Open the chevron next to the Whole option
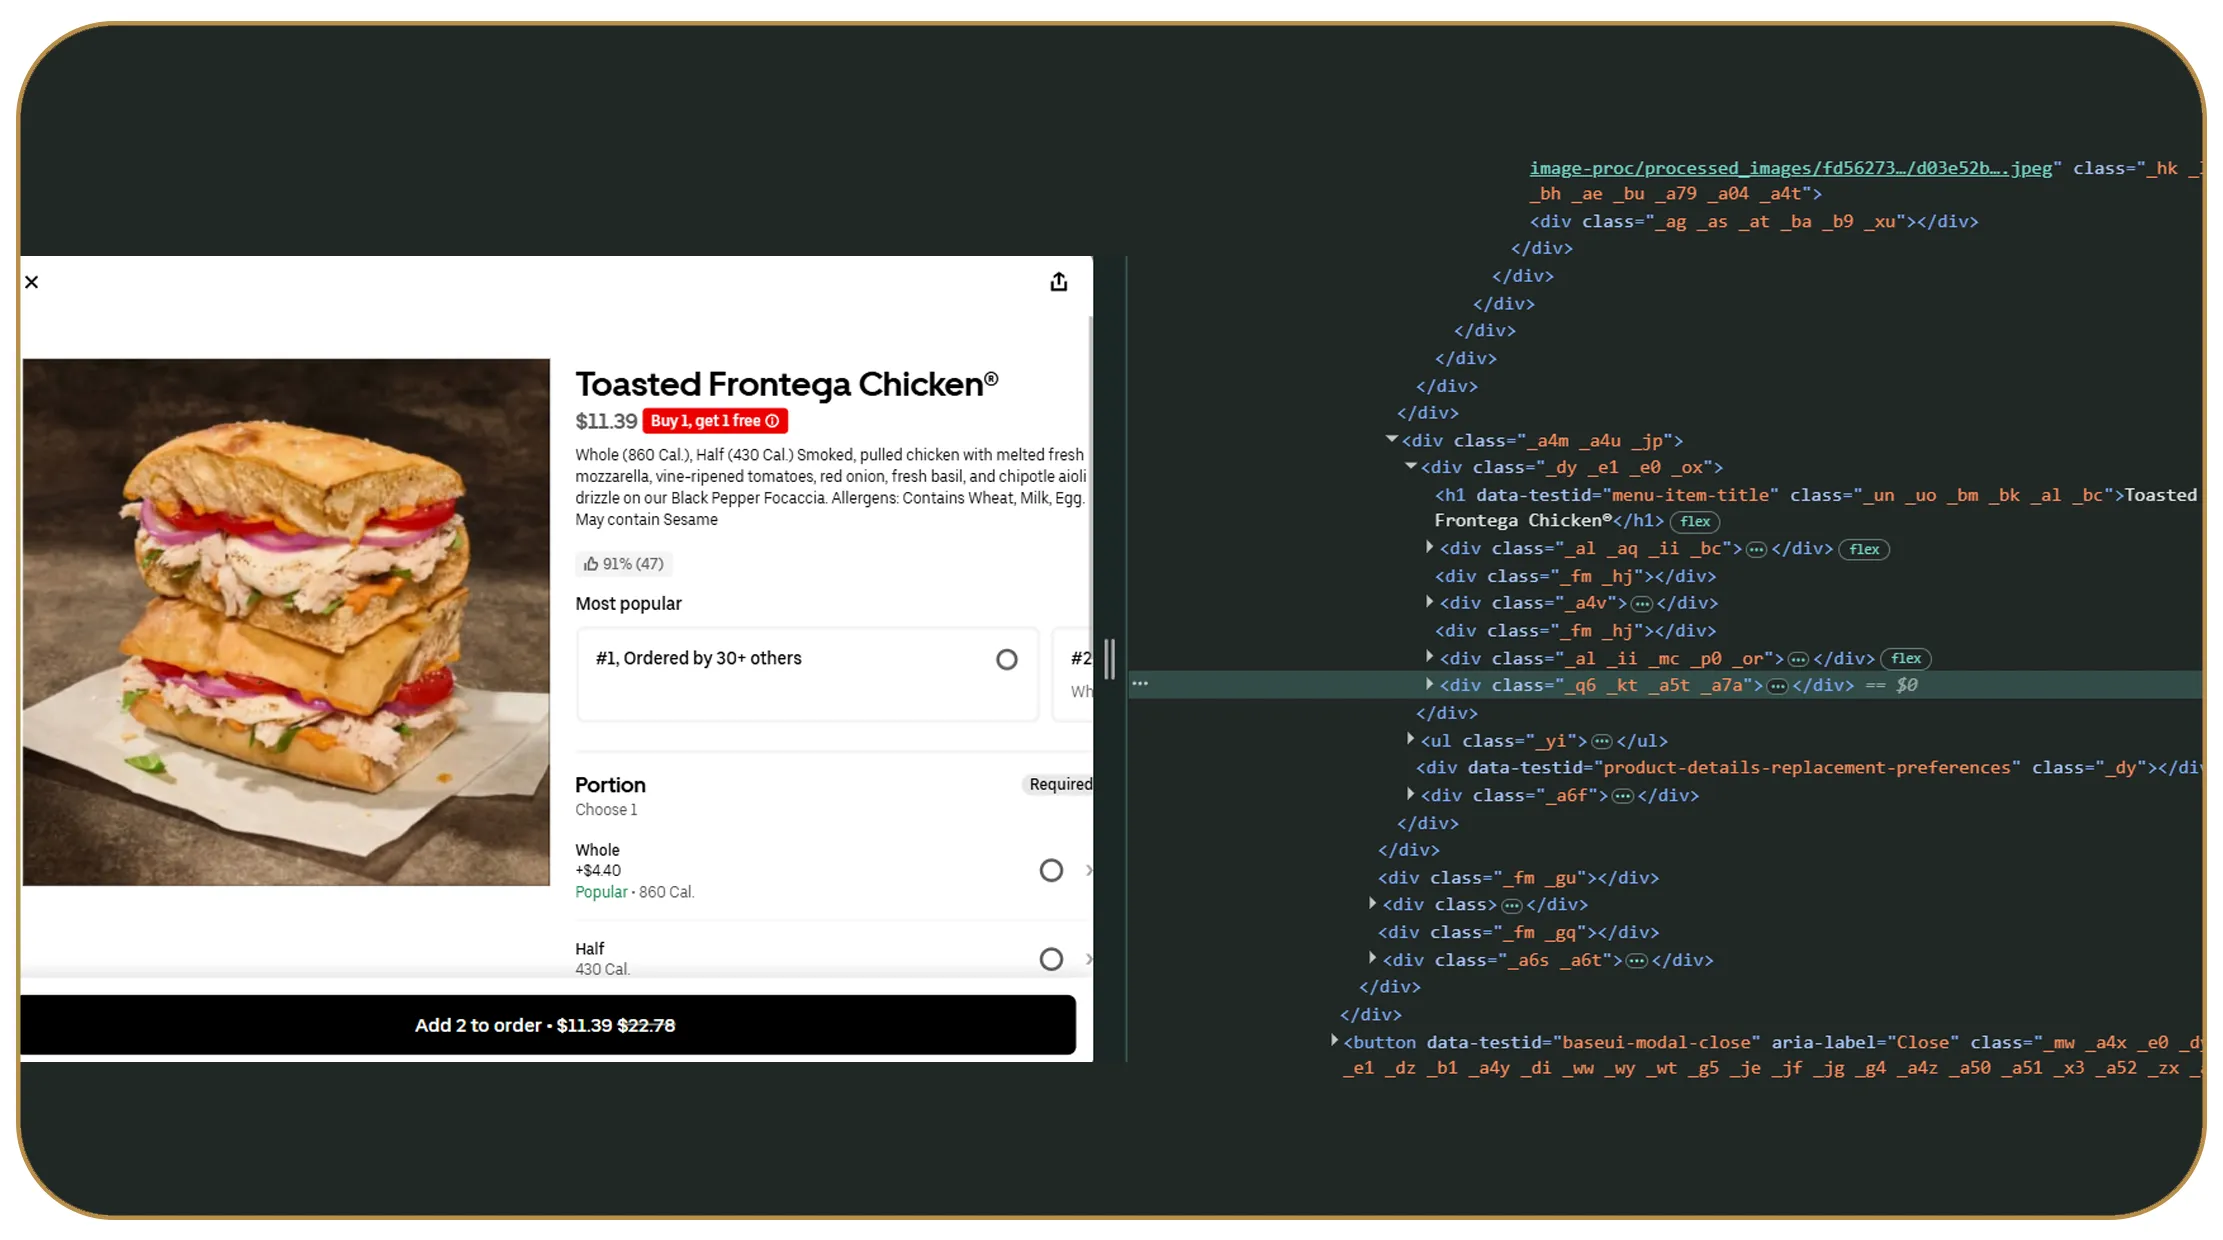The height and width of the screenshot is (1240, 2223). pyautogui.click(x=1089, y=870)
